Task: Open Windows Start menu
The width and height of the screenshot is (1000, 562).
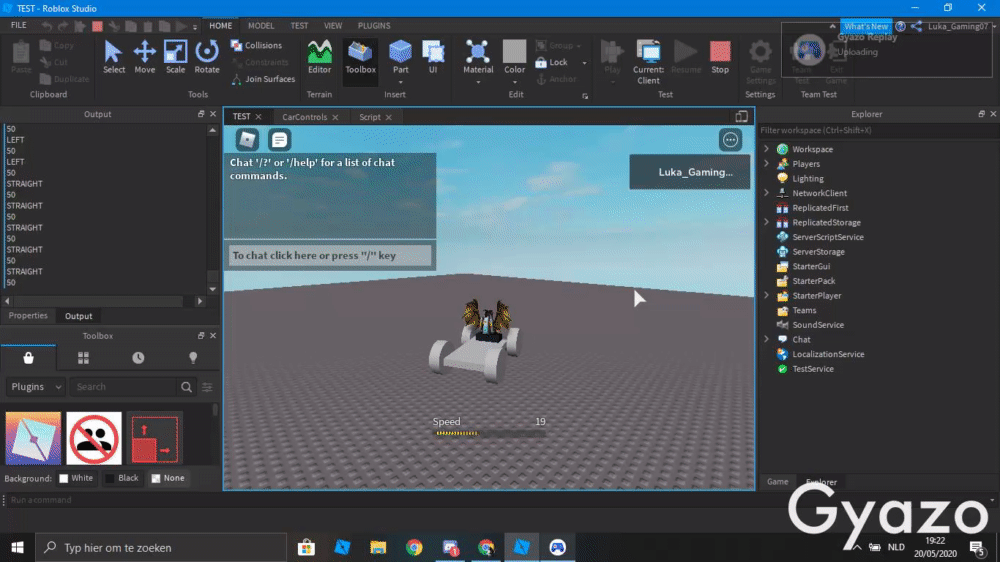Action: 17,547
